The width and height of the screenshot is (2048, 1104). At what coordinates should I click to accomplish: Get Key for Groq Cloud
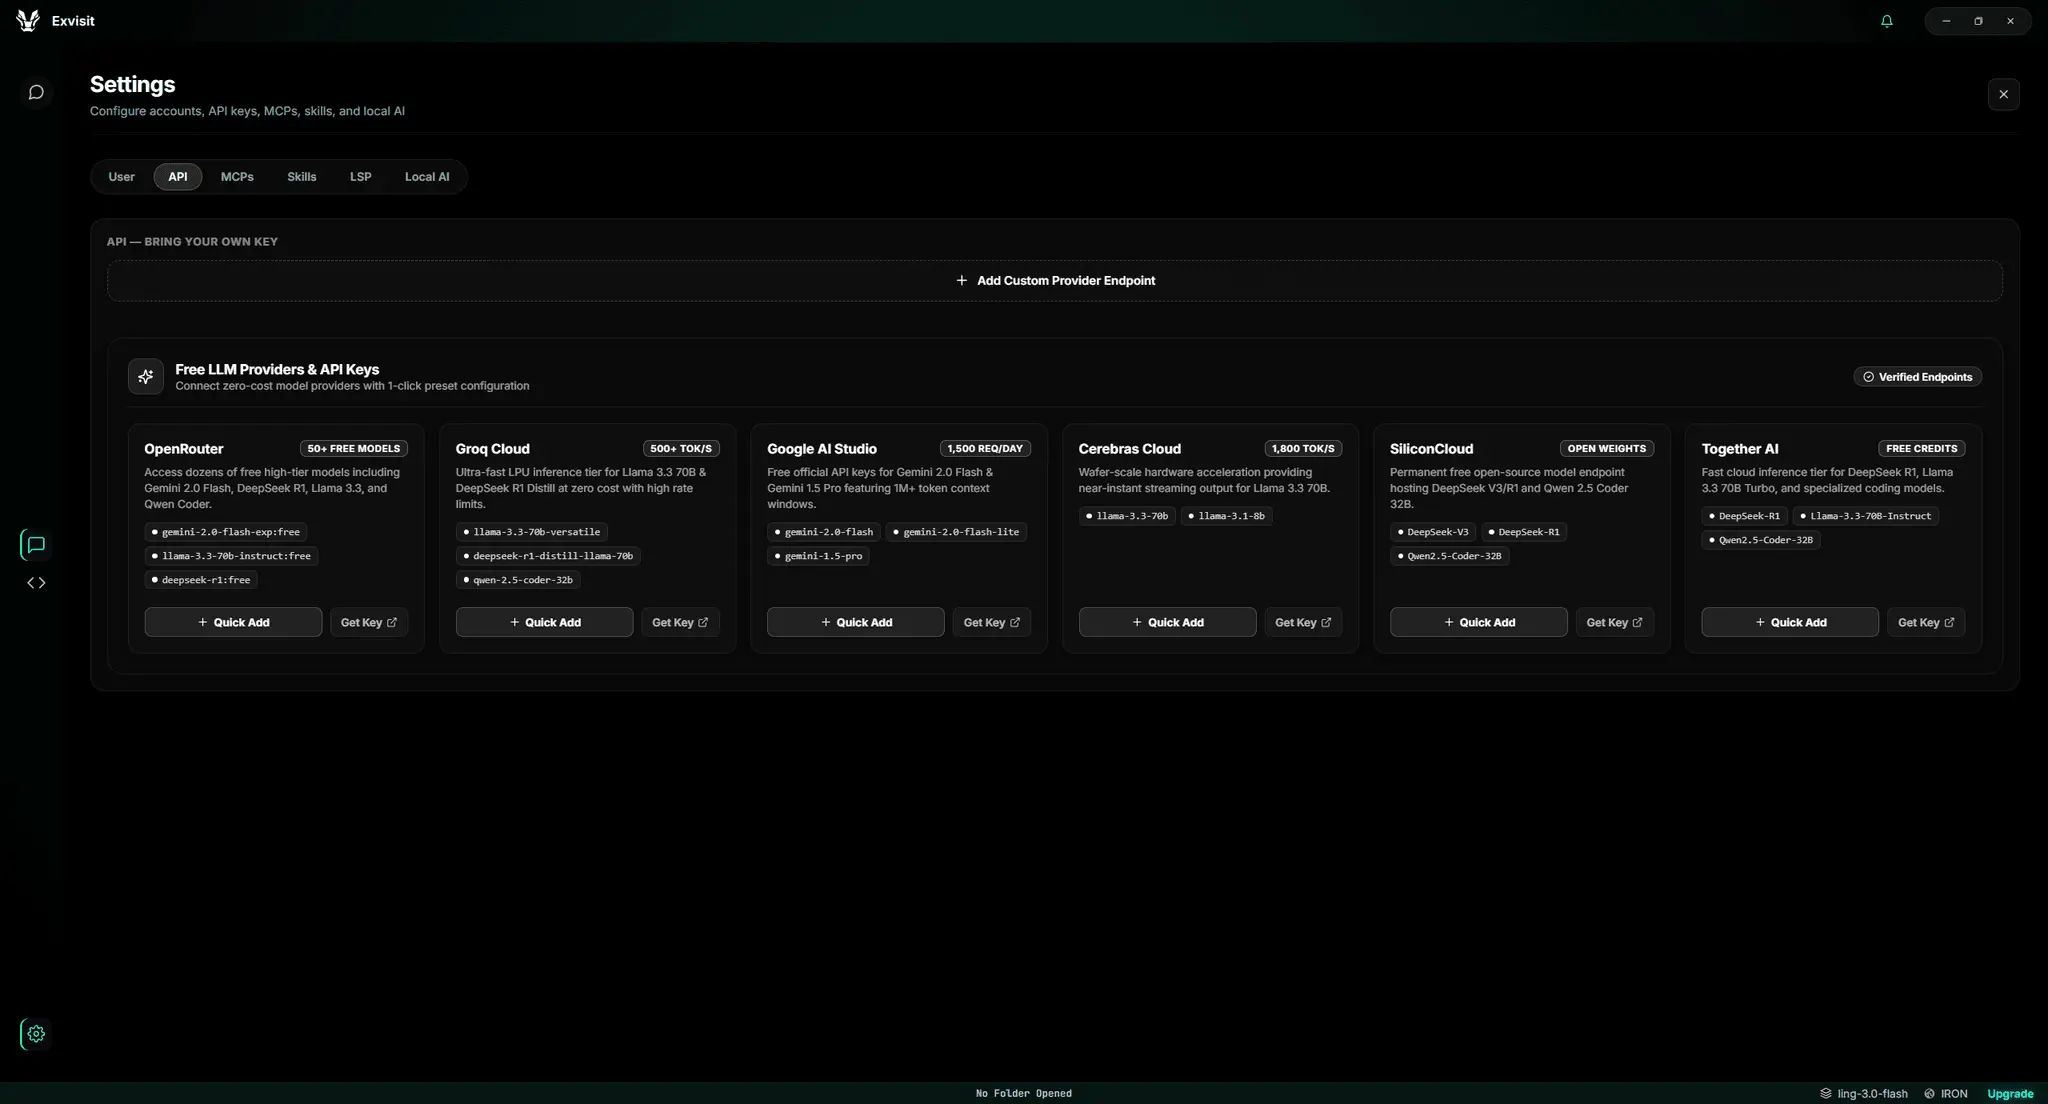(680, 622)
